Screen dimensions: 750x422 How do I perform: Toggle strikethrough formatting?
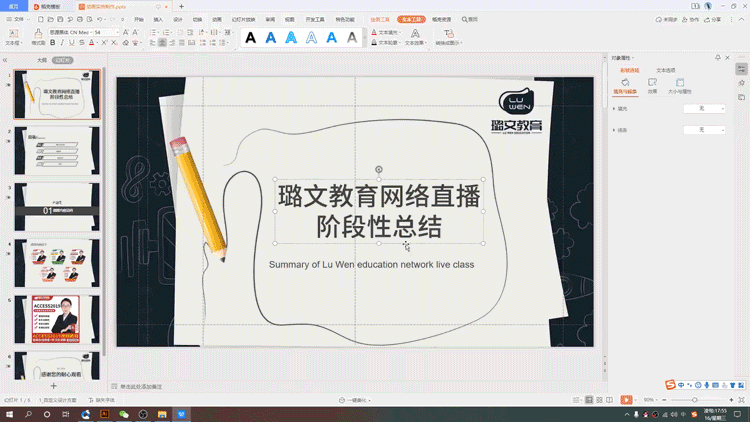(82, 43)
